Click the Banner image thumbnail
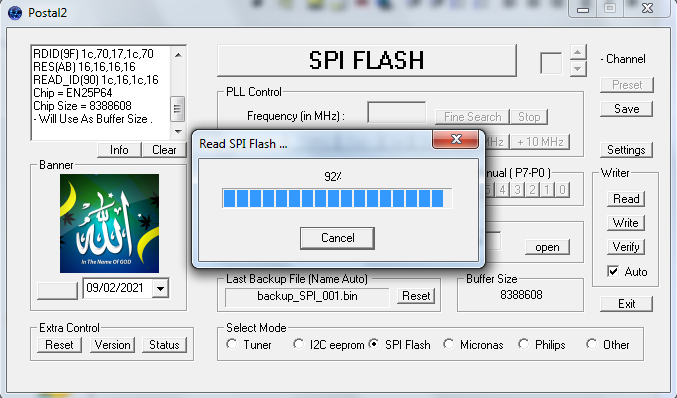 click(x=109, y=223)
